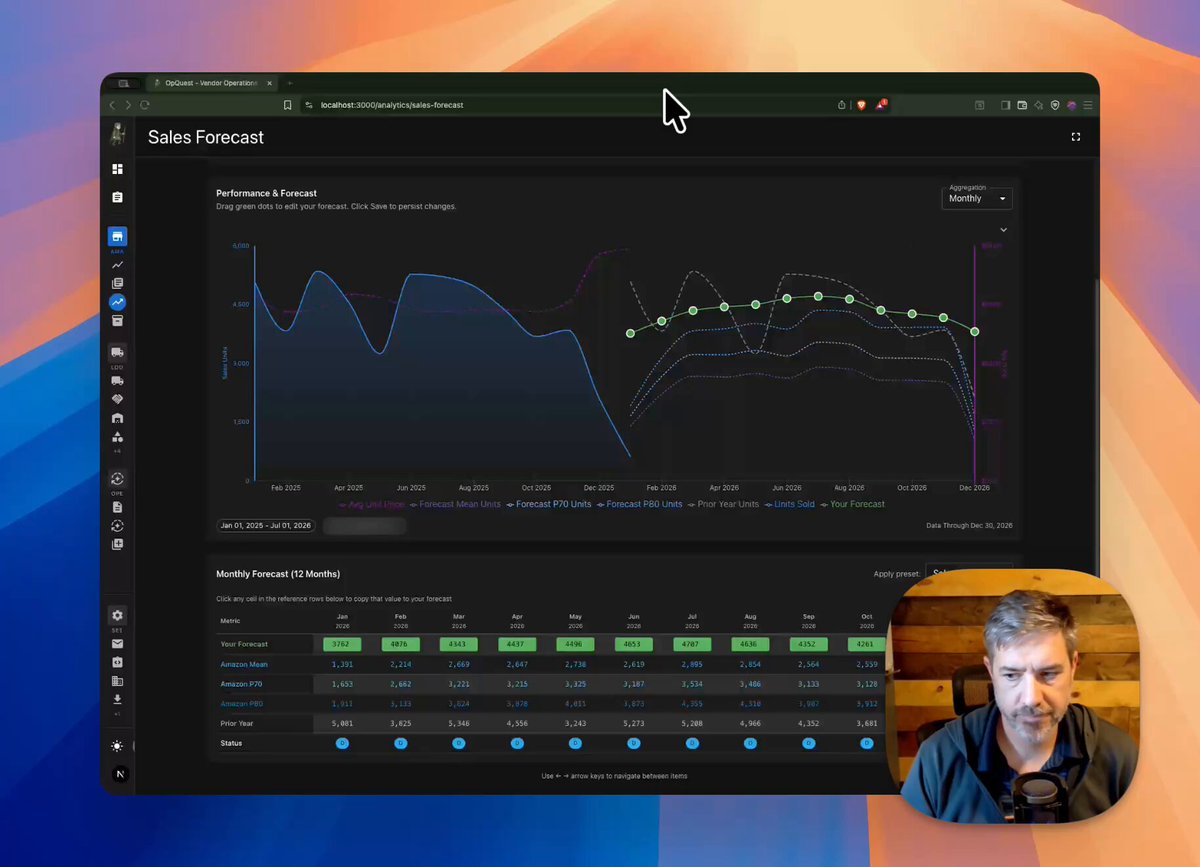Open the browser hamburger menu

click(x=1088, y=105)
